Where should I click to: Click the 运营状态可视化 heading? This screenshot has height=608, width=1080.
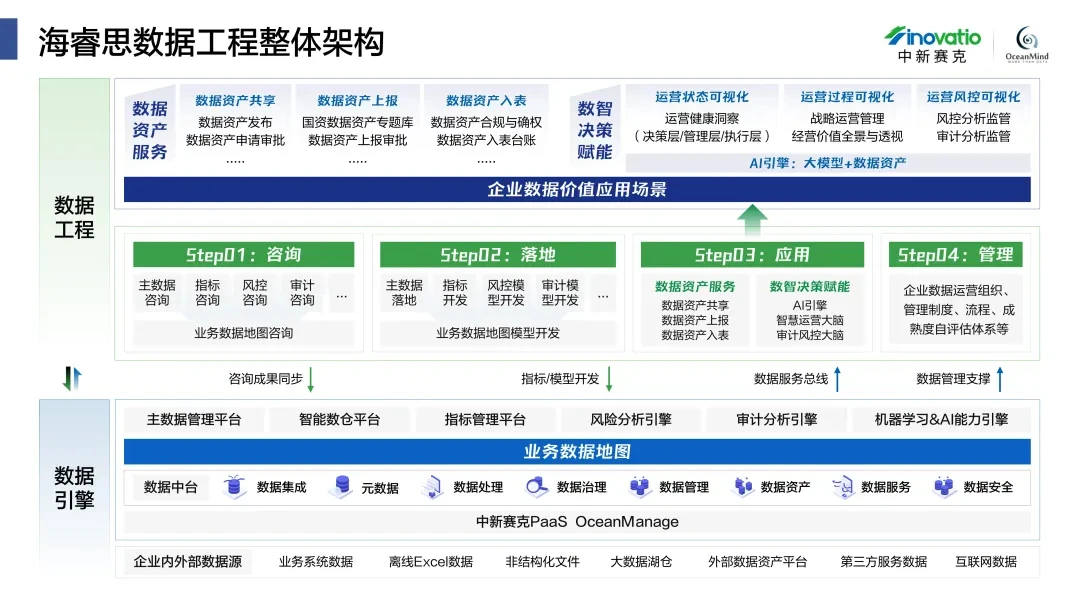pyautogui.click(x=702, y=97)
